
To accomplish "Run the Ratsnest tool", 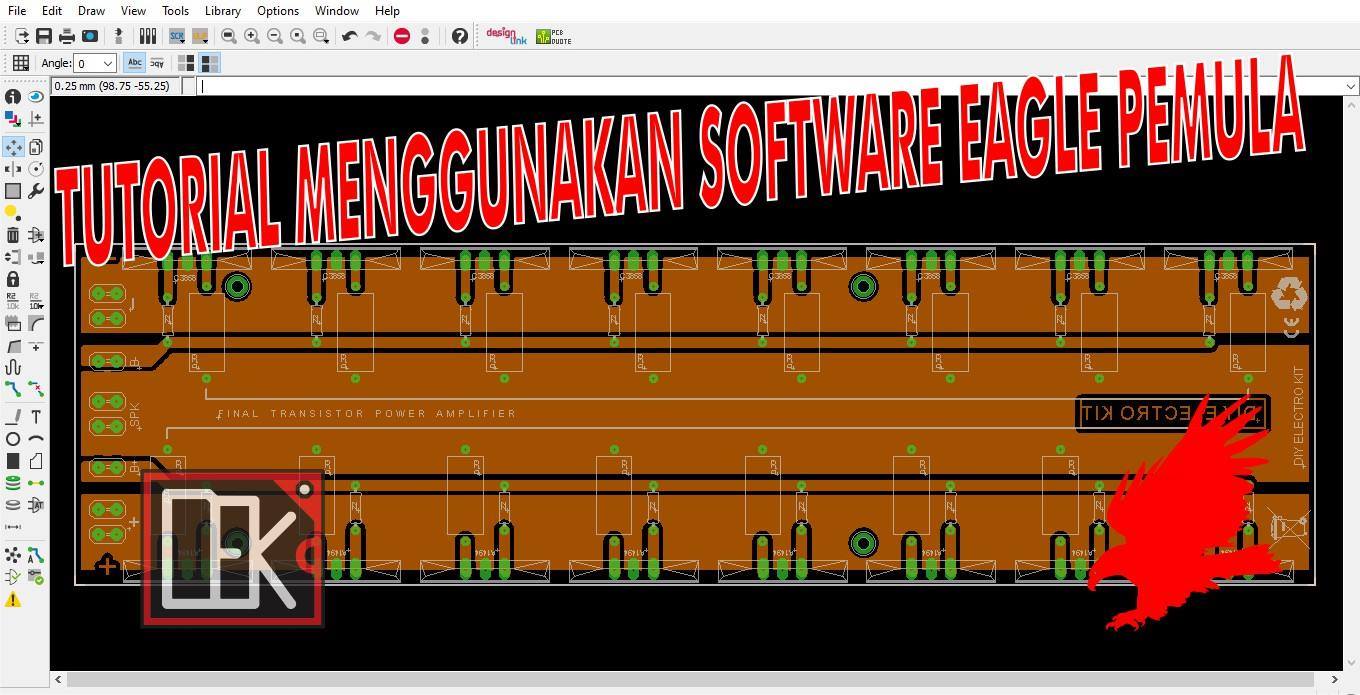I will click(x=13, y=555).
